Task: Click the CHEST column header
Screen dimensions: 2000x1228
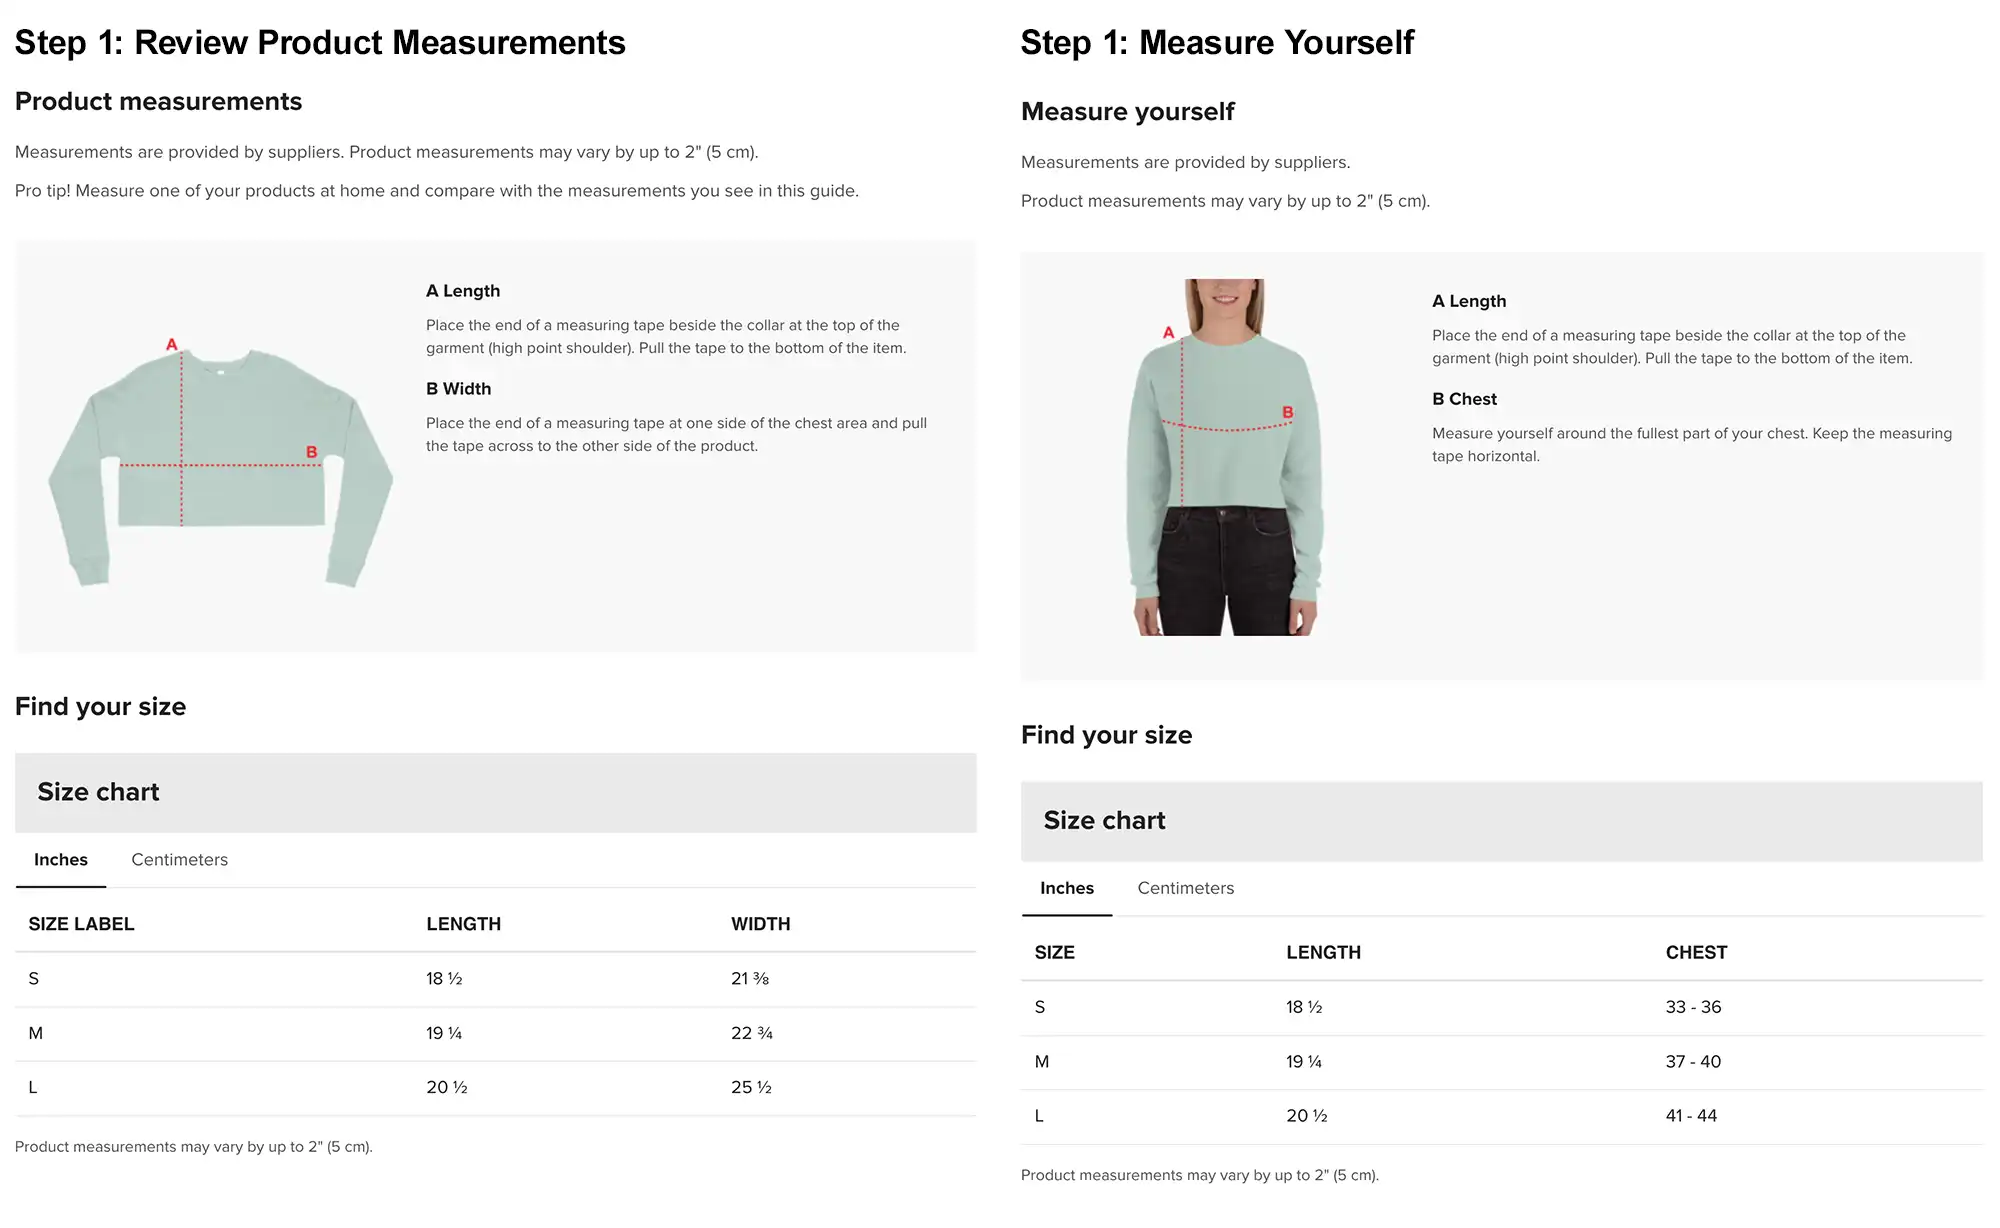Action: [x=1696, y=952]
